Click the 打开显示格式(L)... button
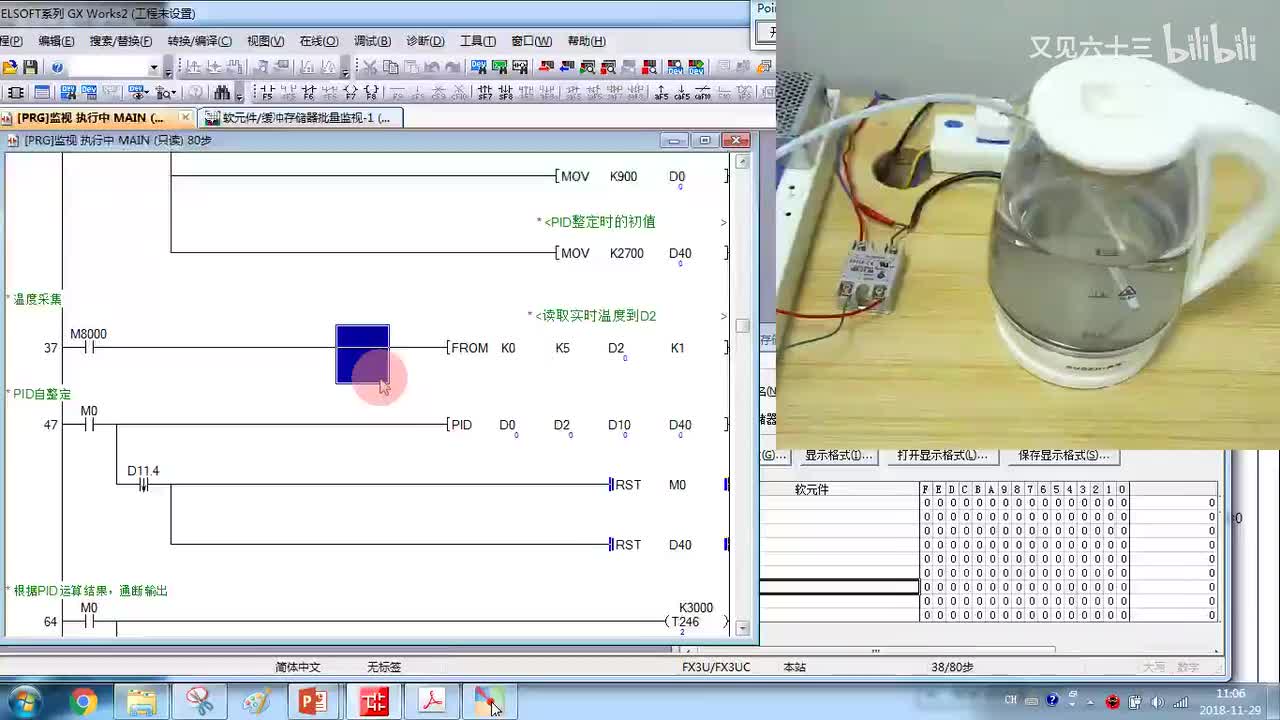The width and height of the screenshot is (1280, 720). coord(942,456)
